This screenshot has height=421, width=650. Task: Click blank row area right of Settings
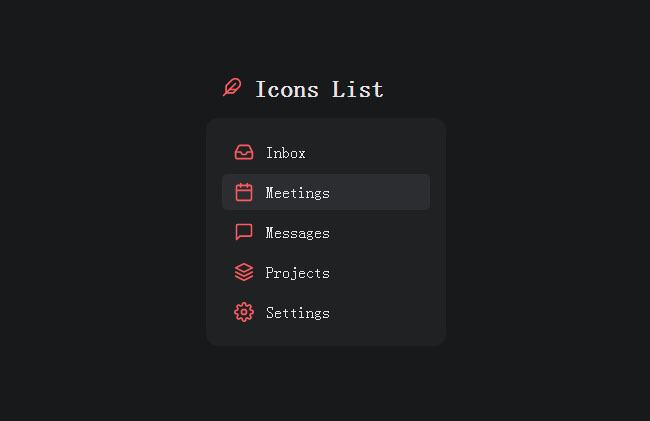(x=390, y=313)
